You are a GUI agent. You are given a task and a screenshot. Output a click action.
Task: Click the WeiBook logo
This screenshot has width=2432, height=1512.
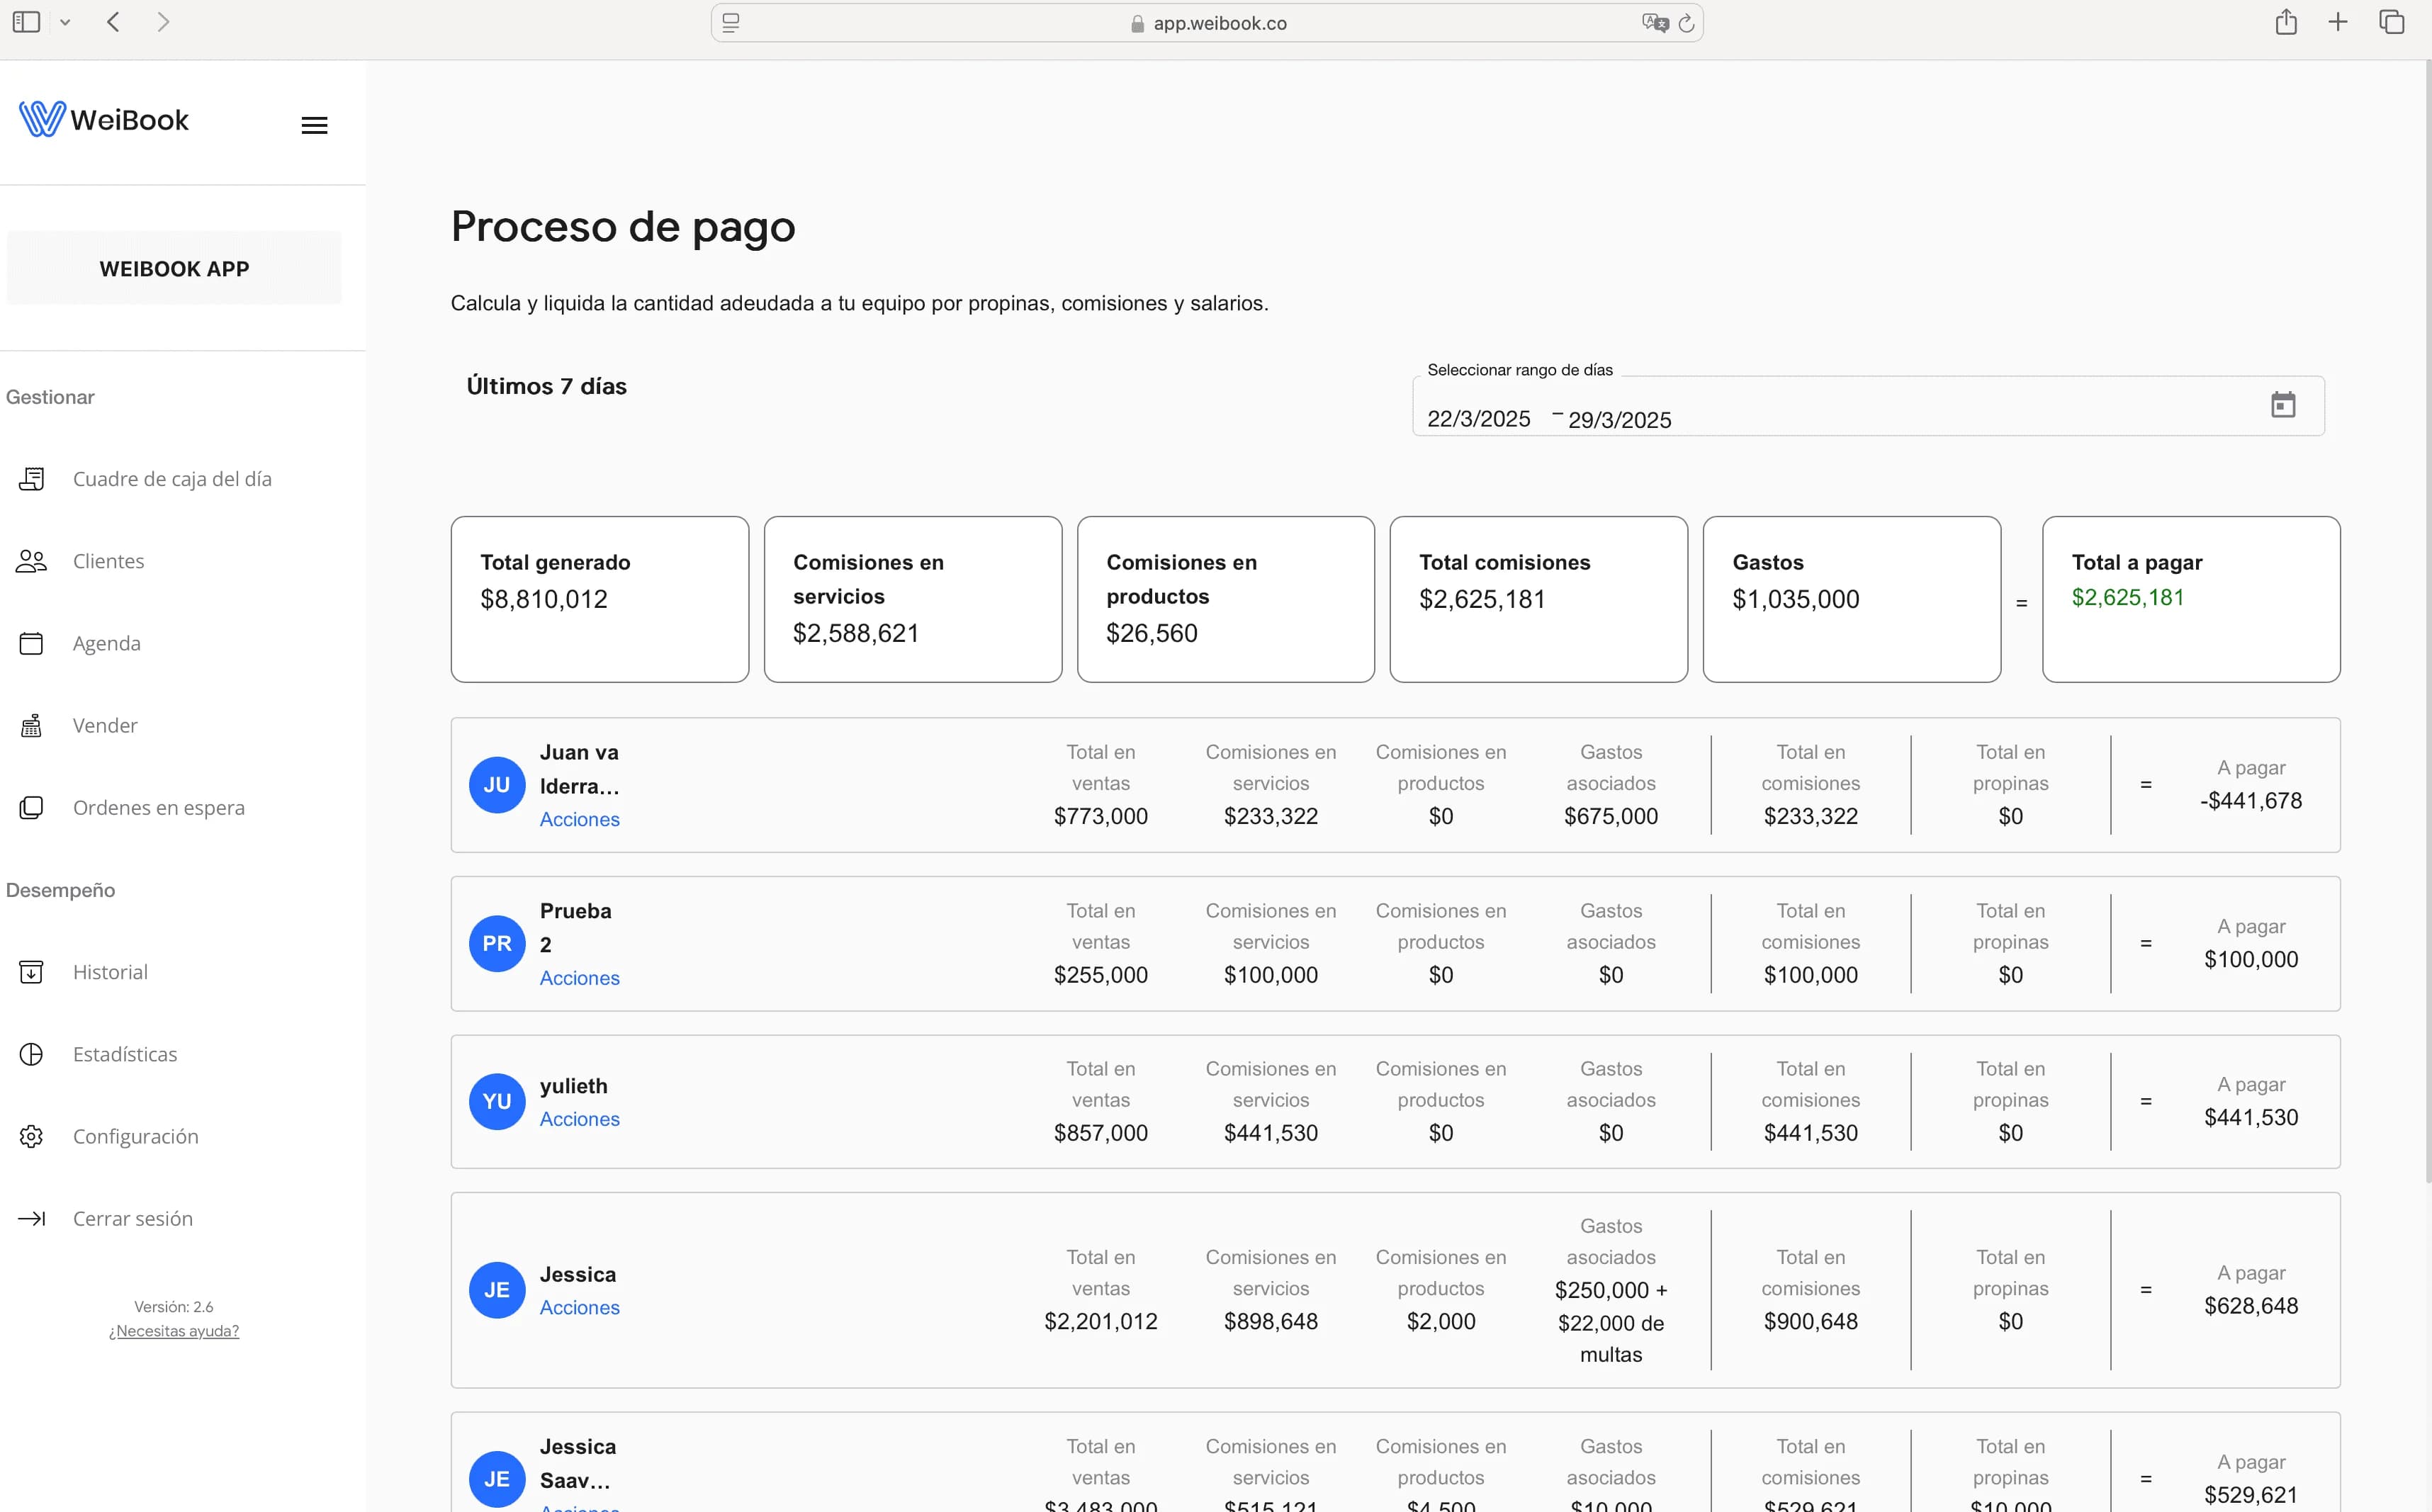(x=103, y=118)
